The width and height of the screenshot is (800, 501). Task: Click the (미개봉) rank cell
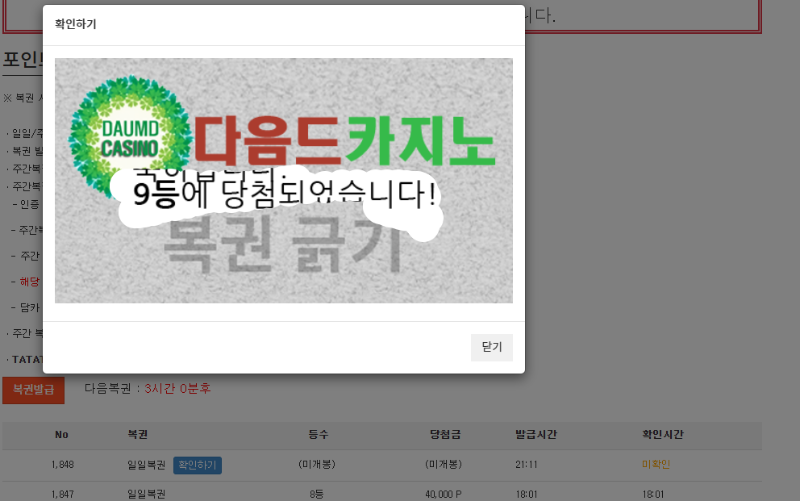pyautogui.click(x=317, y=465)
